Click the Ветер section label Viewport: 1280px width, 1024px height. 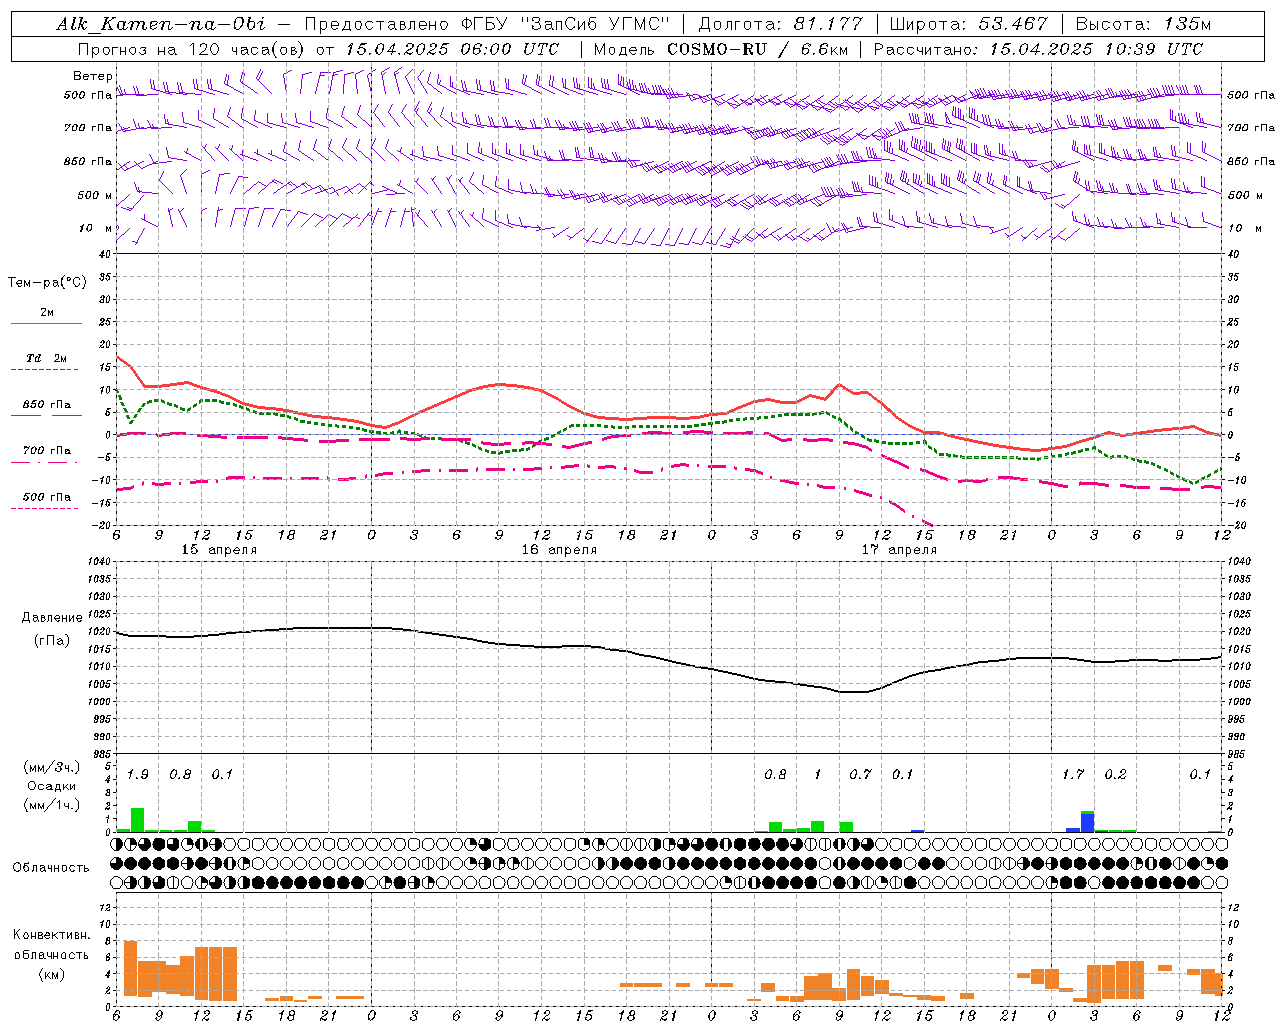(91, 76)
